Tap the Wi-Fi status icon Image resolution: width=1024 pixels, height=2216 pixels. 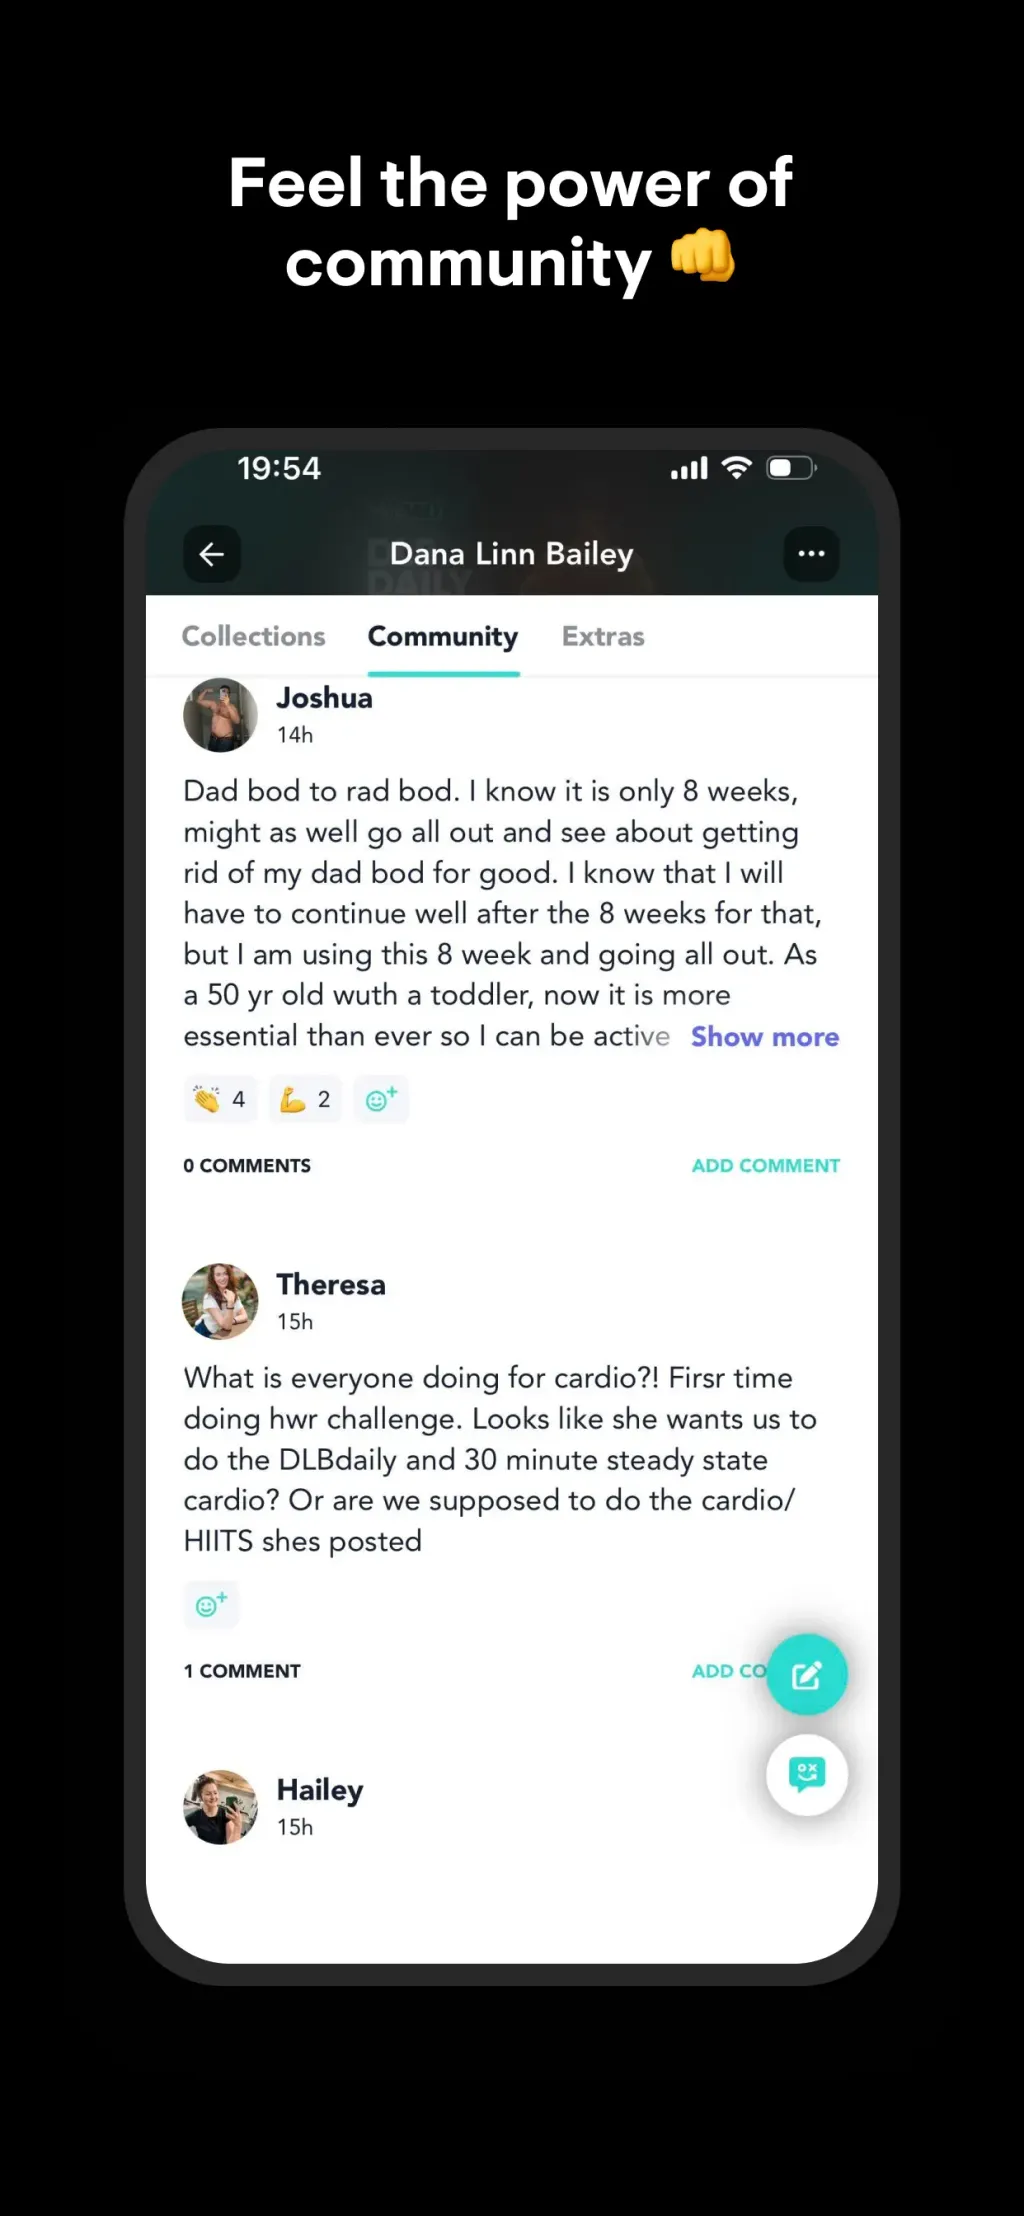(x=737, y=468)
